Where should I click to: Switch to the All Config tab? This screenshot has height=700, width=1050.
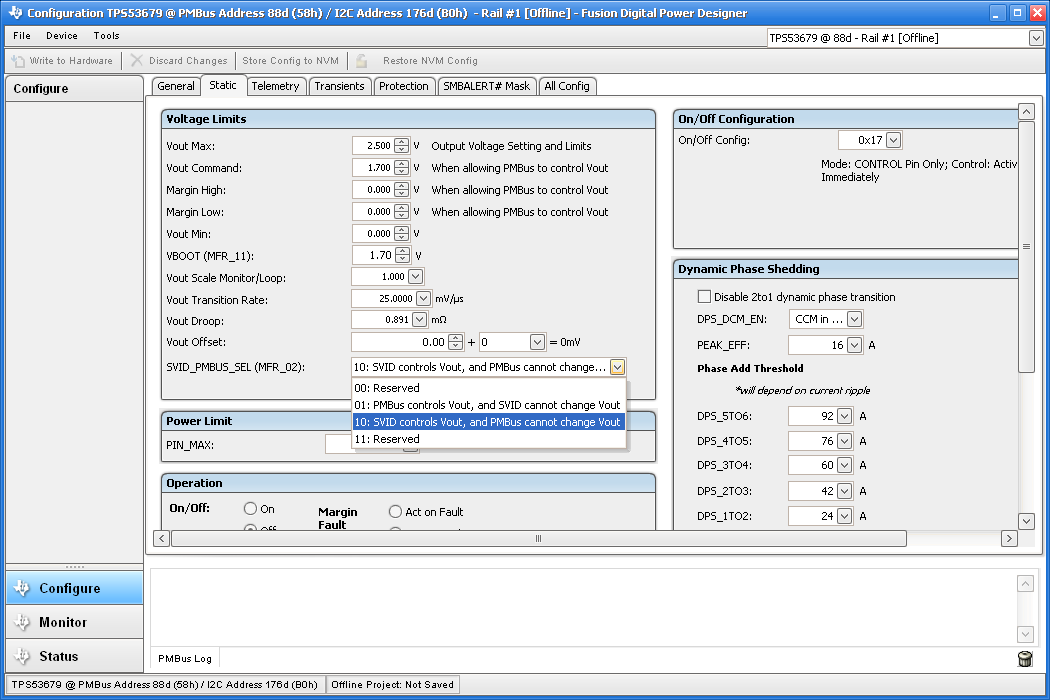pos(567,86)
